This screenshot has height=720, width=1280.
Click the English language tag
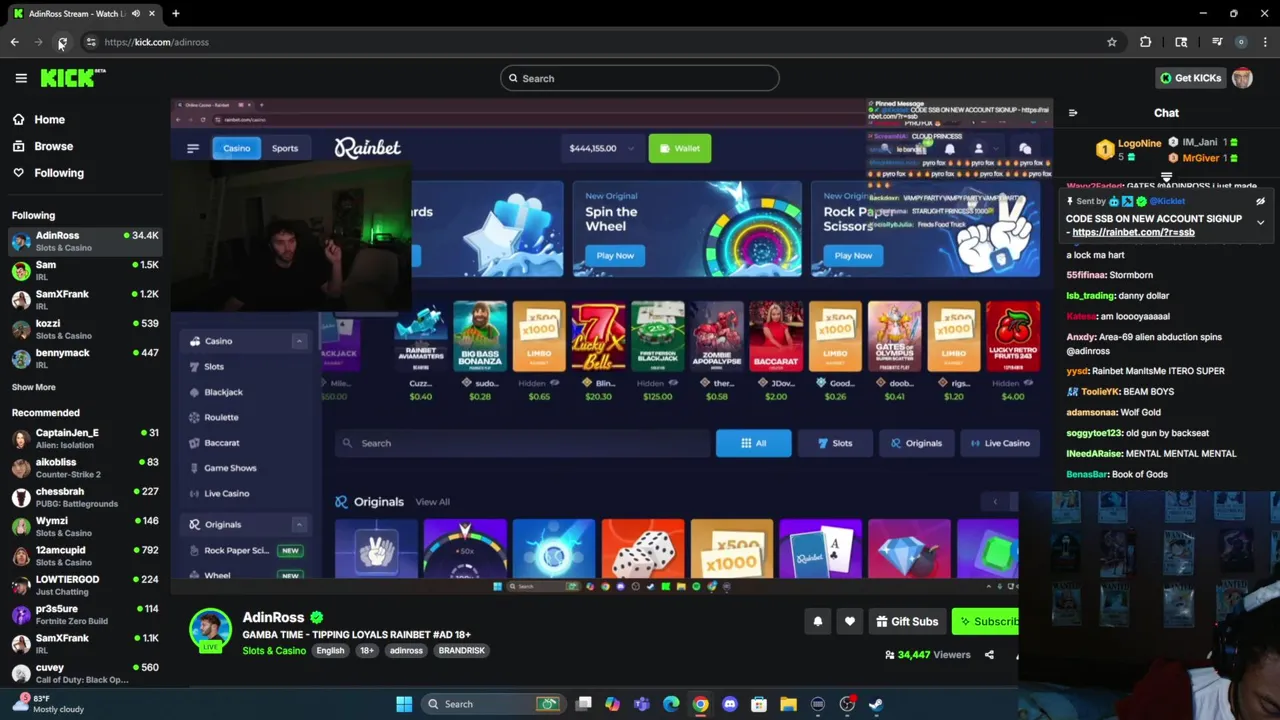(330, 651)
